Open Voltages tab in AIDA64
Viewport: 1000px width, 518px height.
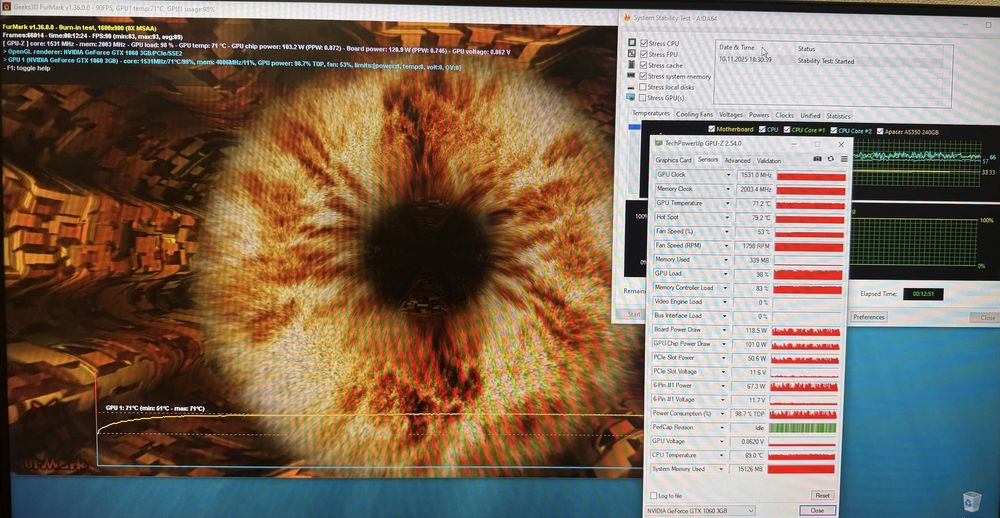point(730,115)
